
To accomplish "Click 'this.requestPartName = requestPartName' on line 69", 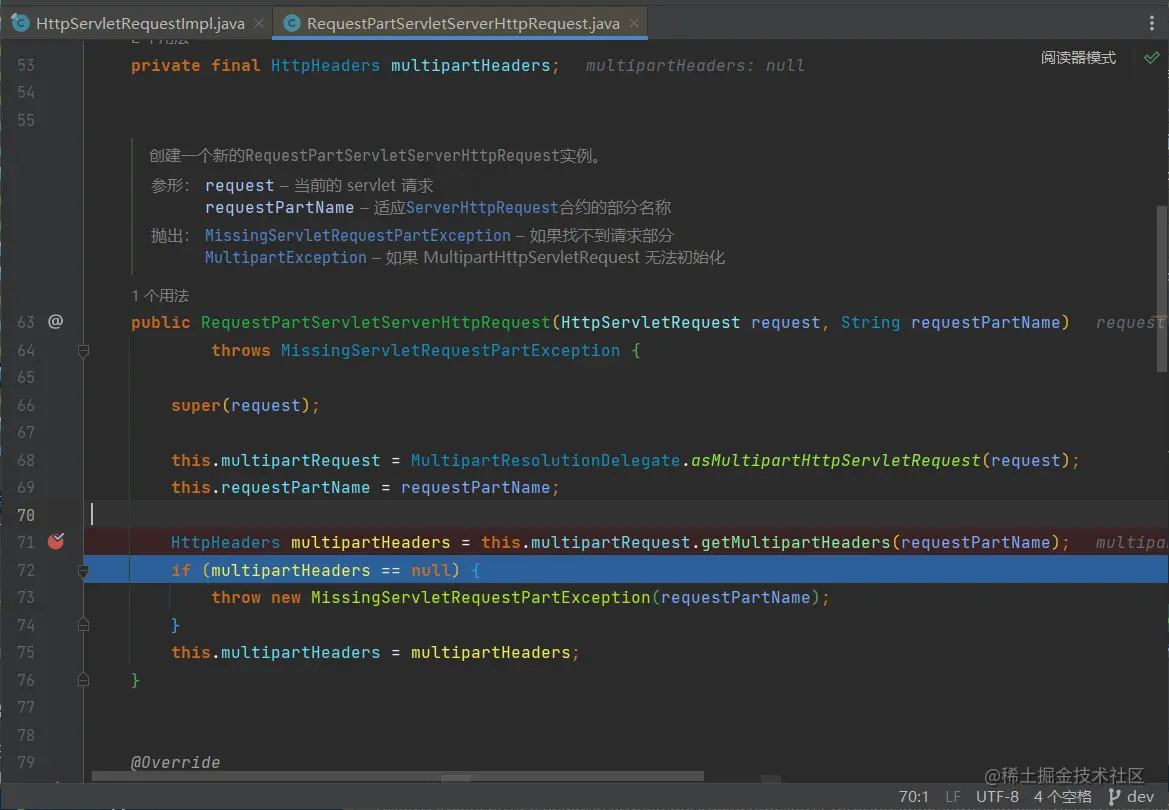I will click(365, 487).
